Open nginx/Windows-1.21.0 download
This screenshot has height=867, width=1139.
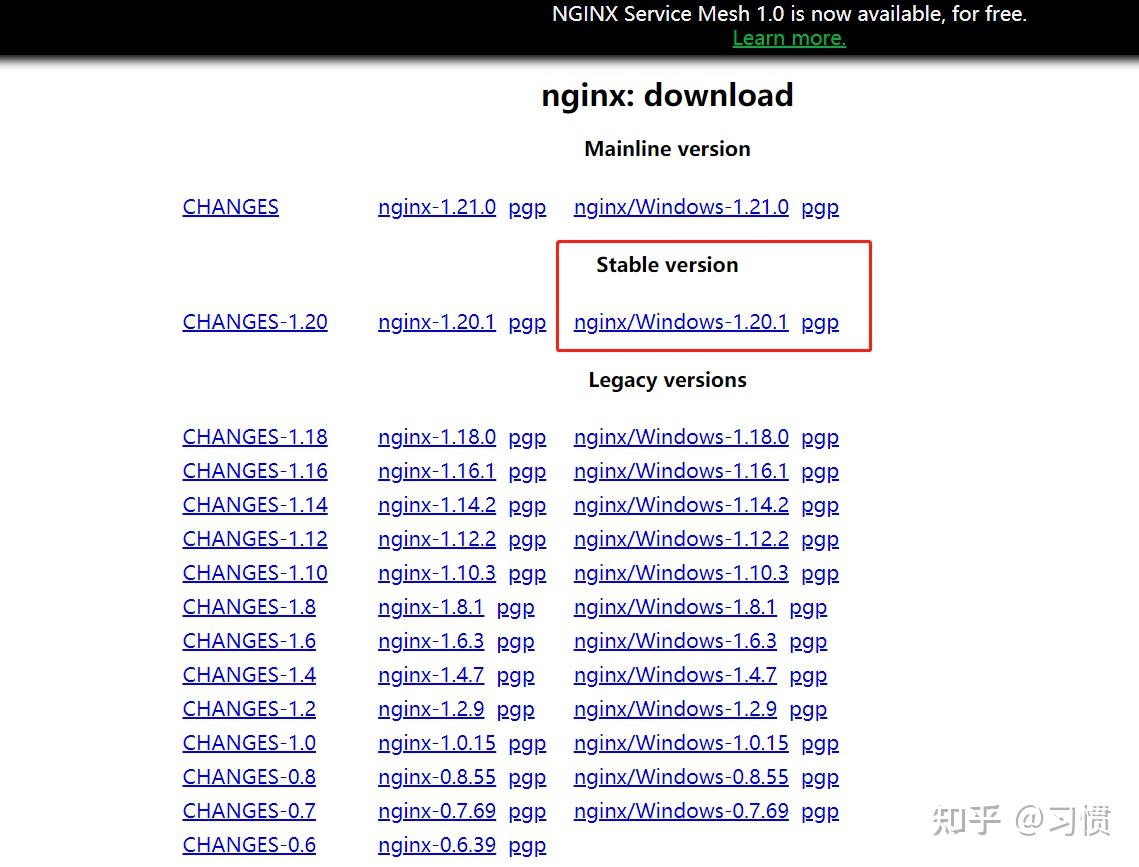coord(681,207)
